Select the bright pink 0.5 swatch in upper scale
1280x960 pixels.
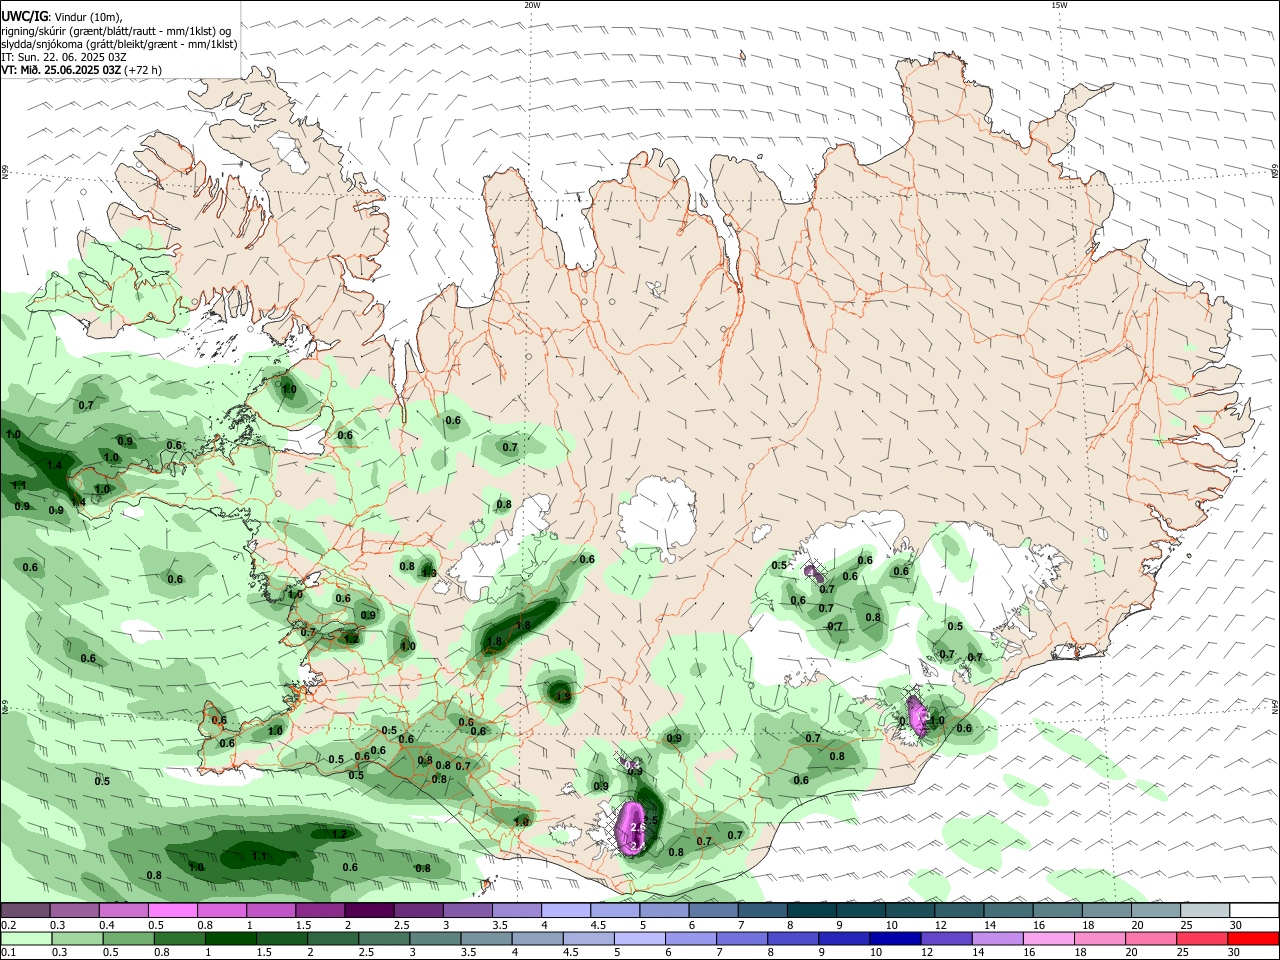174,911
